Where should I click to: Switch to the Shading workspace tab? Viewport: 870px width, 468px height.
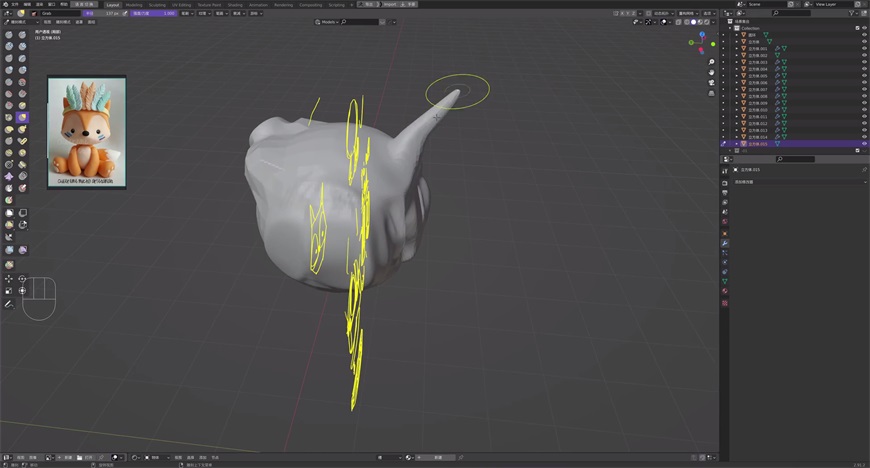coord(235,4)
